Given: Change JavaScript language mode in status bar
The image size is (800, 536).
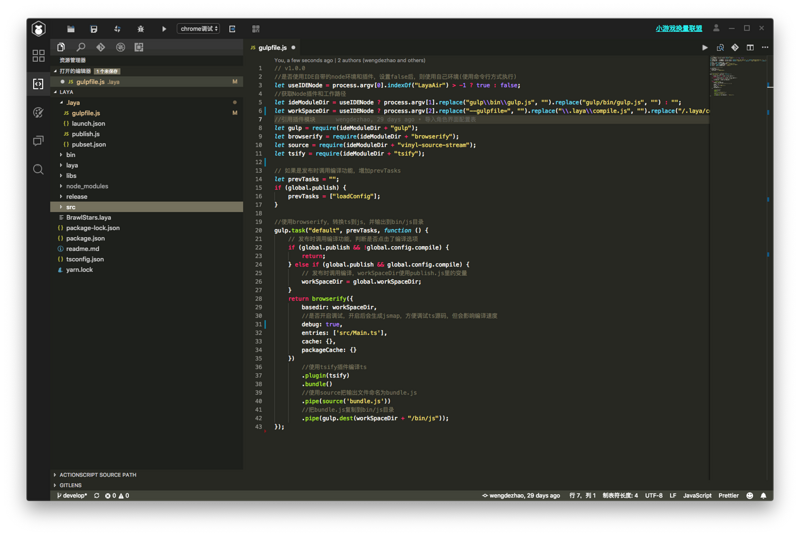Looking at the screenshot, I should [x=697, y=495].
